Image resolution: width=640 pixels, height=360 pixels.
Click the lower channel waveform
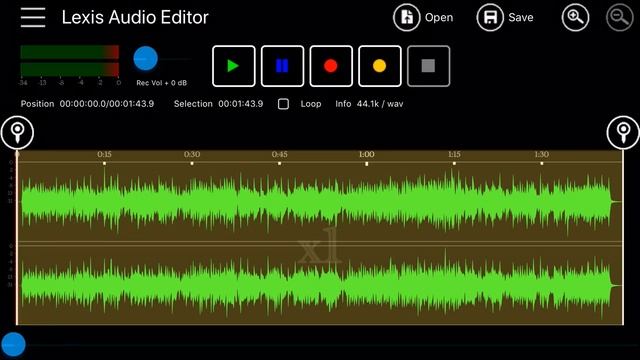pos(320,285)
